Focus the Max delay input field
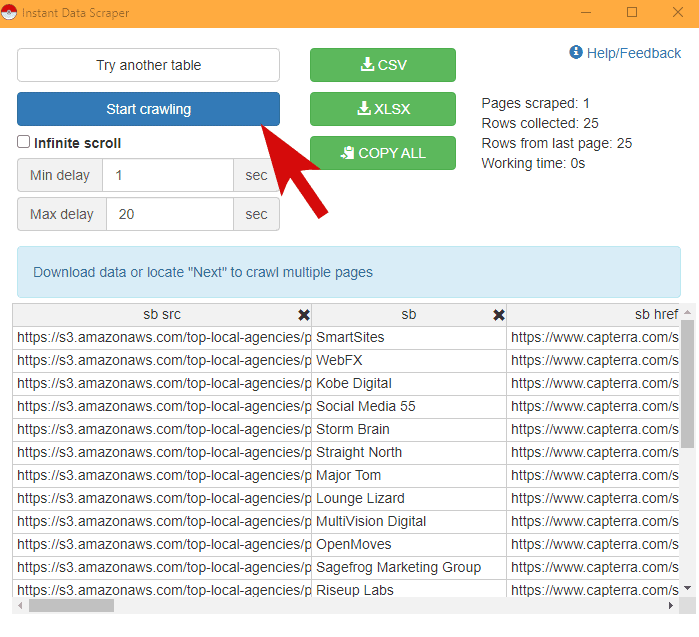The width and height of the screenshot is (699, 637). pyautogui.click(x=170, y=214)
